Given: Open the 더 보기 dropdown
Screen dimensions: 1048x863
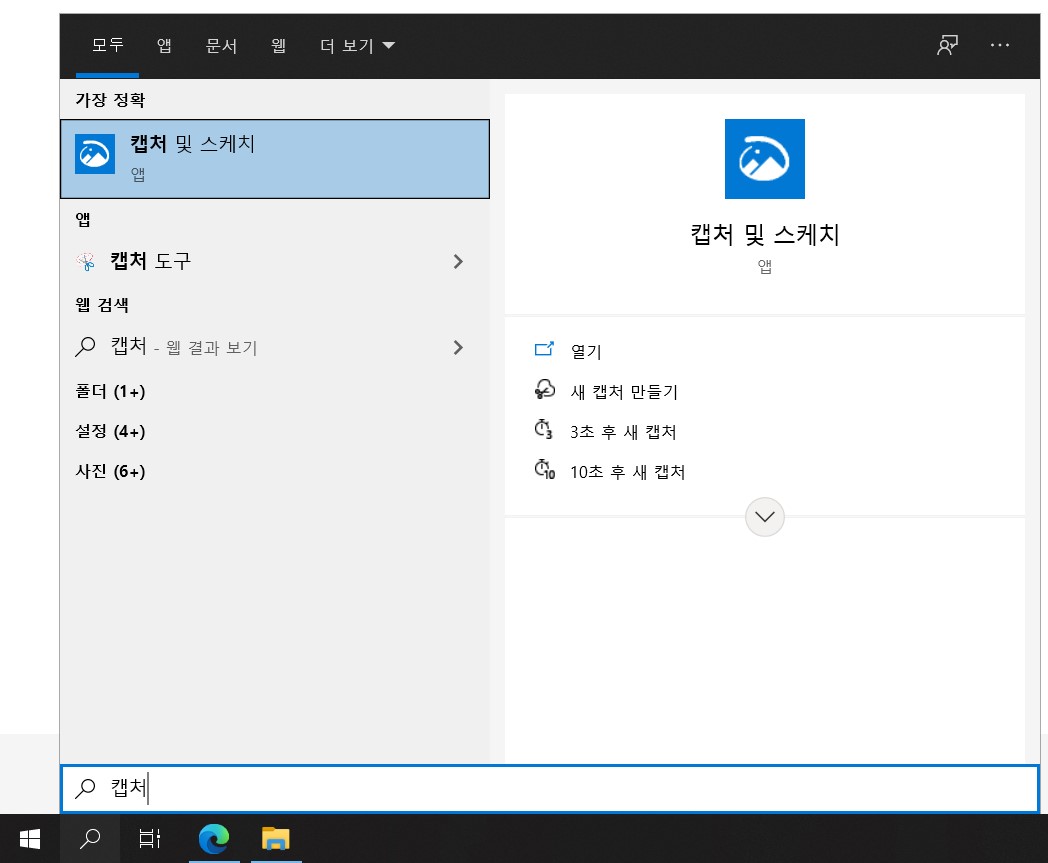Looking at the screenshot, I should (357, 45).
